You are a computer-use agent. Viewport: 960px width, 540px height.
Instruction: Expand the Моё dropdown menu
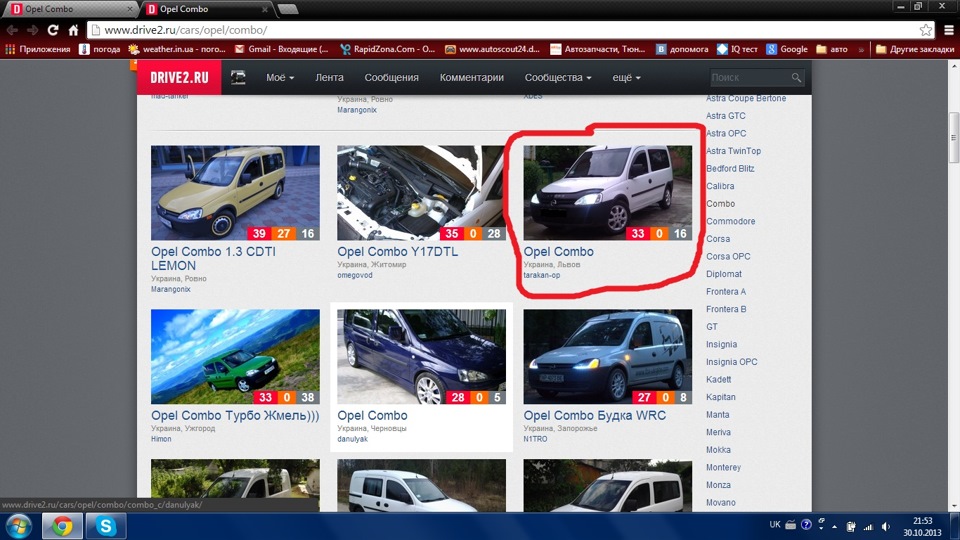[280, 78]
